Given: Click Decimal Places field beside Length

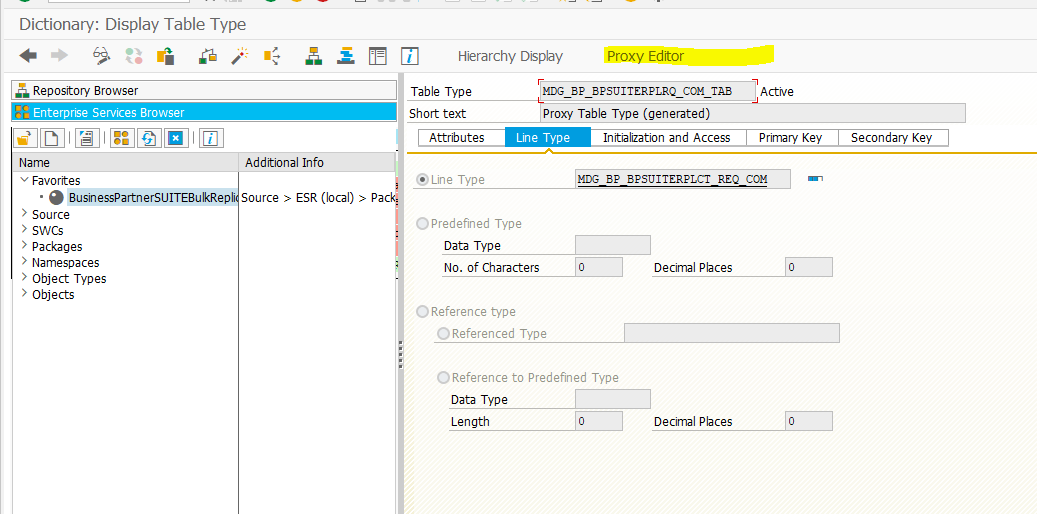Looking at the screenshot, I should [x=809, y=421].
